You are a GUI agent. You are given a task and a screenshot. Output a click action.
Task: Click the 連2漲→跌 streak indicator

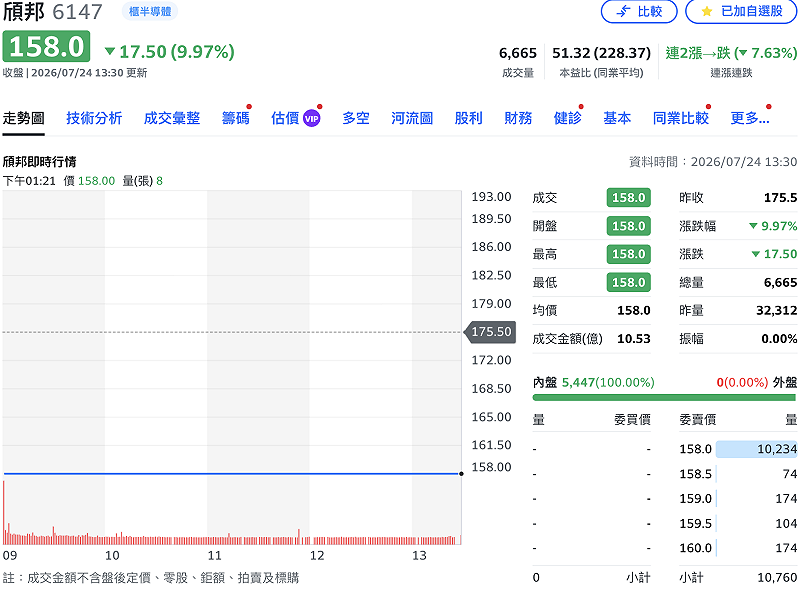pos(731,53)
